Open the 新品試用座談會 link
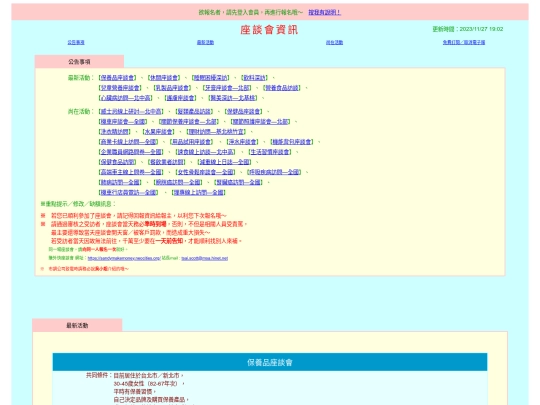Viewport: 540px width, 405px height. tap(191, 142)
